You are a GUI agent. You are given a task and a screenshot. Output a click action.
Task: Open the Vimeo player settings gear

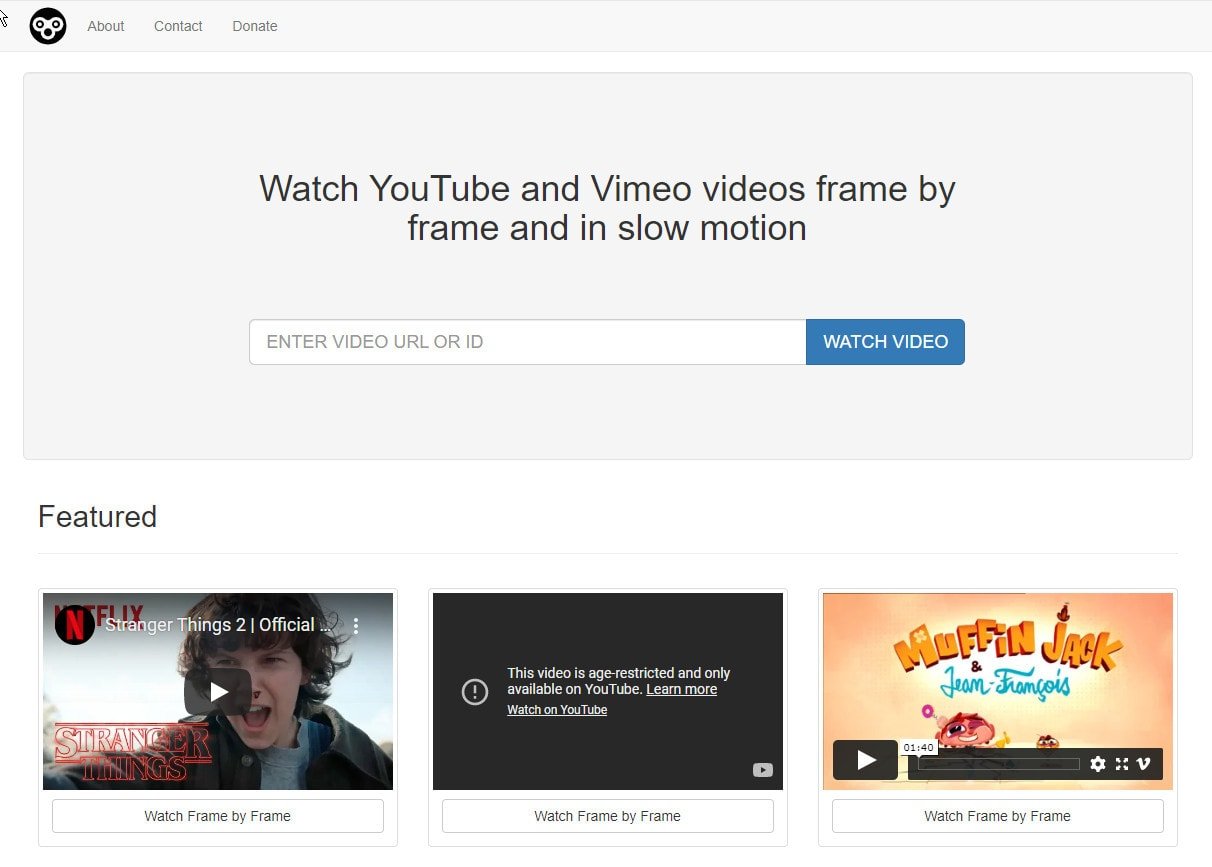click(x=1098, y=764)
